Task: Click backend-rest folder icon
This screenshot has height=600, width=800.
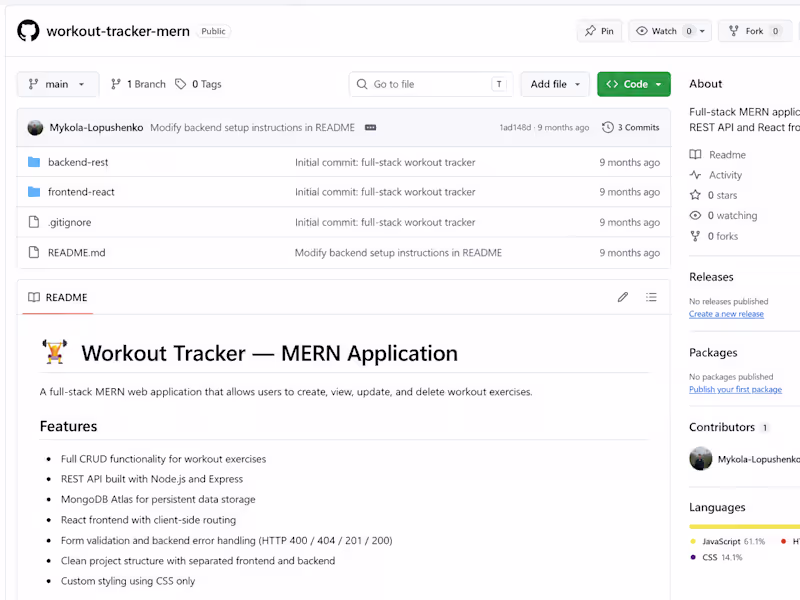Action: click(34, 162)
